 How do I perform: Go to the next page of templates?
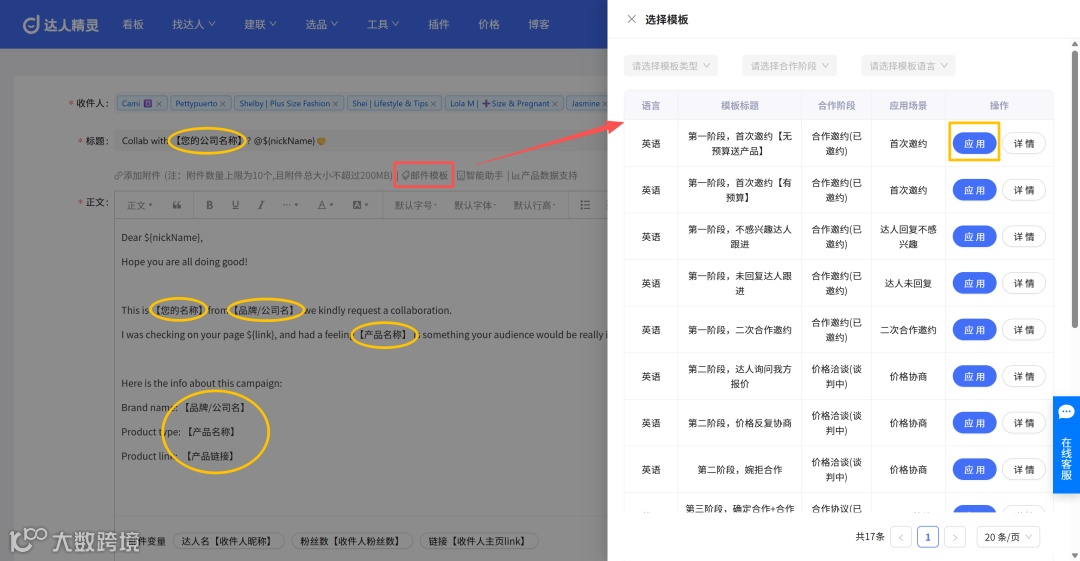tap(955, 537)
